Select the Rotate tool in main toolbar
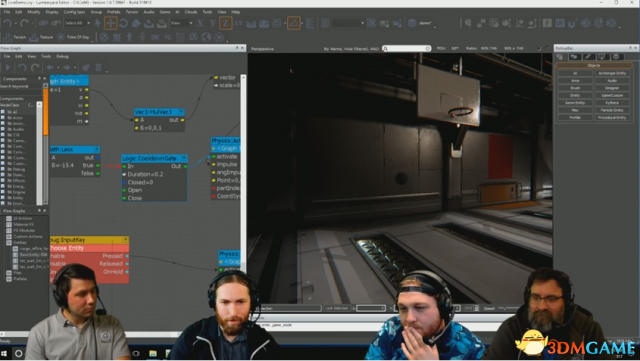The height and width of the screenshot is (361, 640). [x=123, y=23]
